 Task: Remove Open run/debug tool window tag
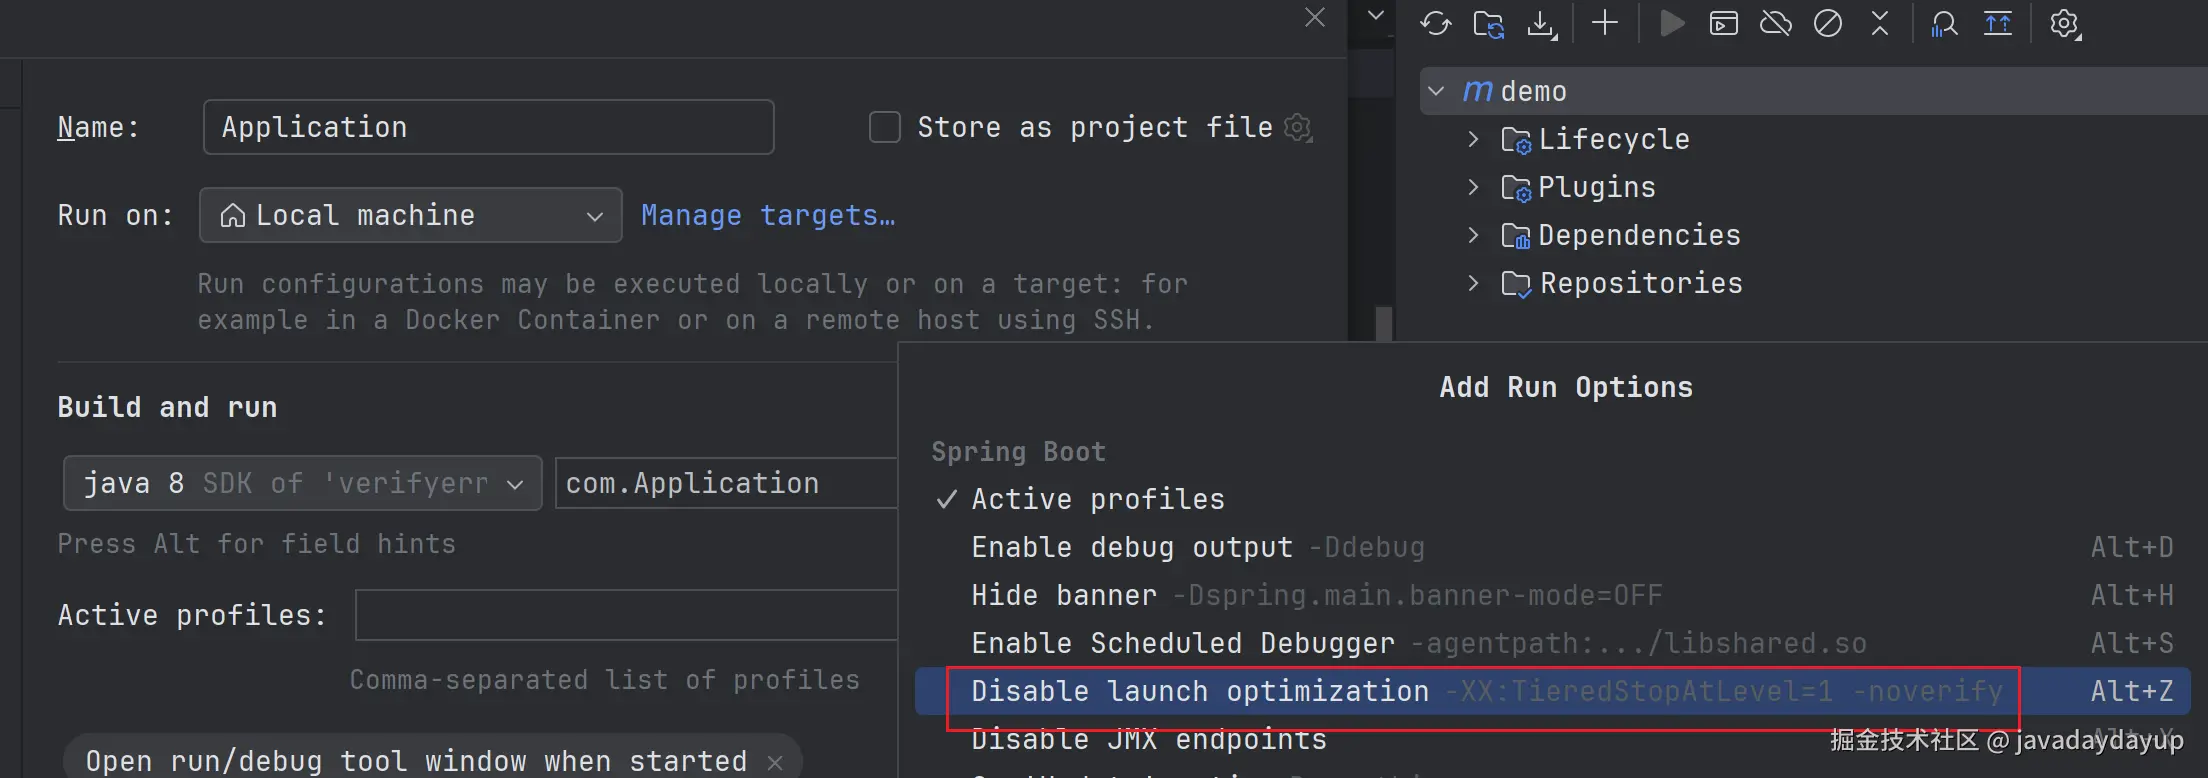pyautogui.click(x=775, y=762)
